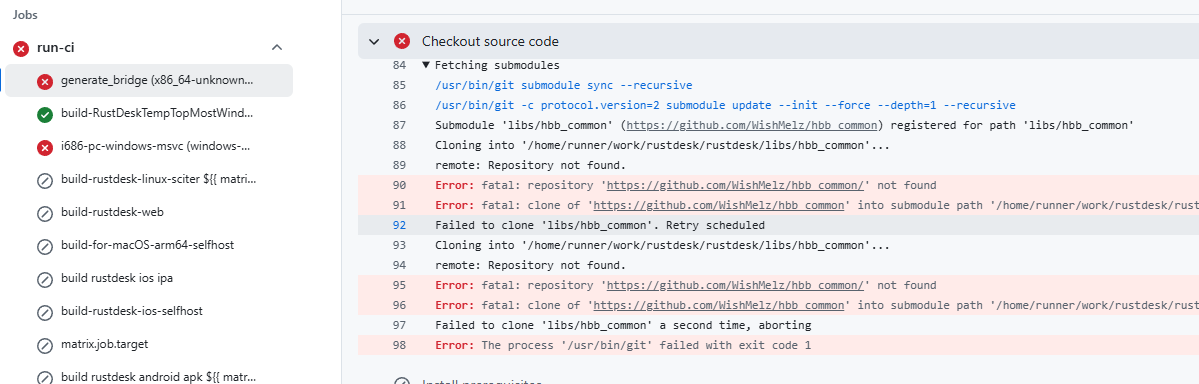Click failed status icon of generate_bridge job

[x=45, y=81]
